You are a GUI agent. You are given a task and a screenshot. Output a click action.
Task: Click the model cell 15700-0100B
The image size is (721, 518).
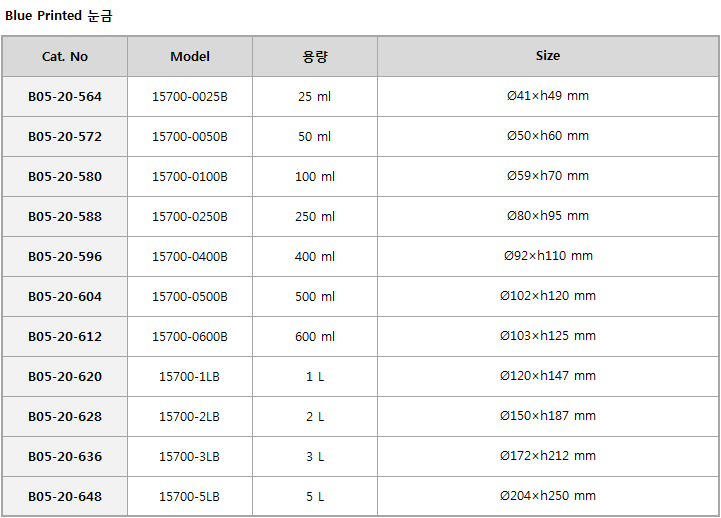(190, 176)
